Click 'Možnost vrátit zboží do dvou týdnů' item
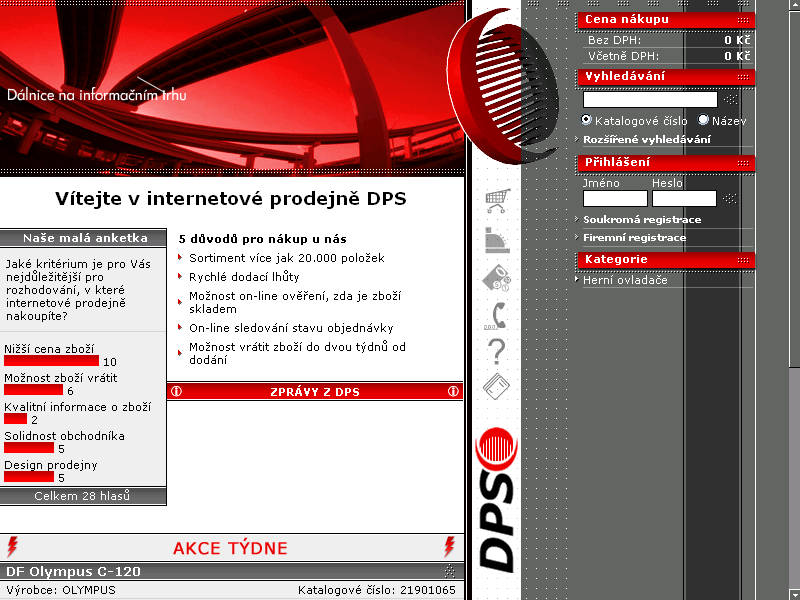The height and width of the screenshot is (600, 800). pos(297,354)
